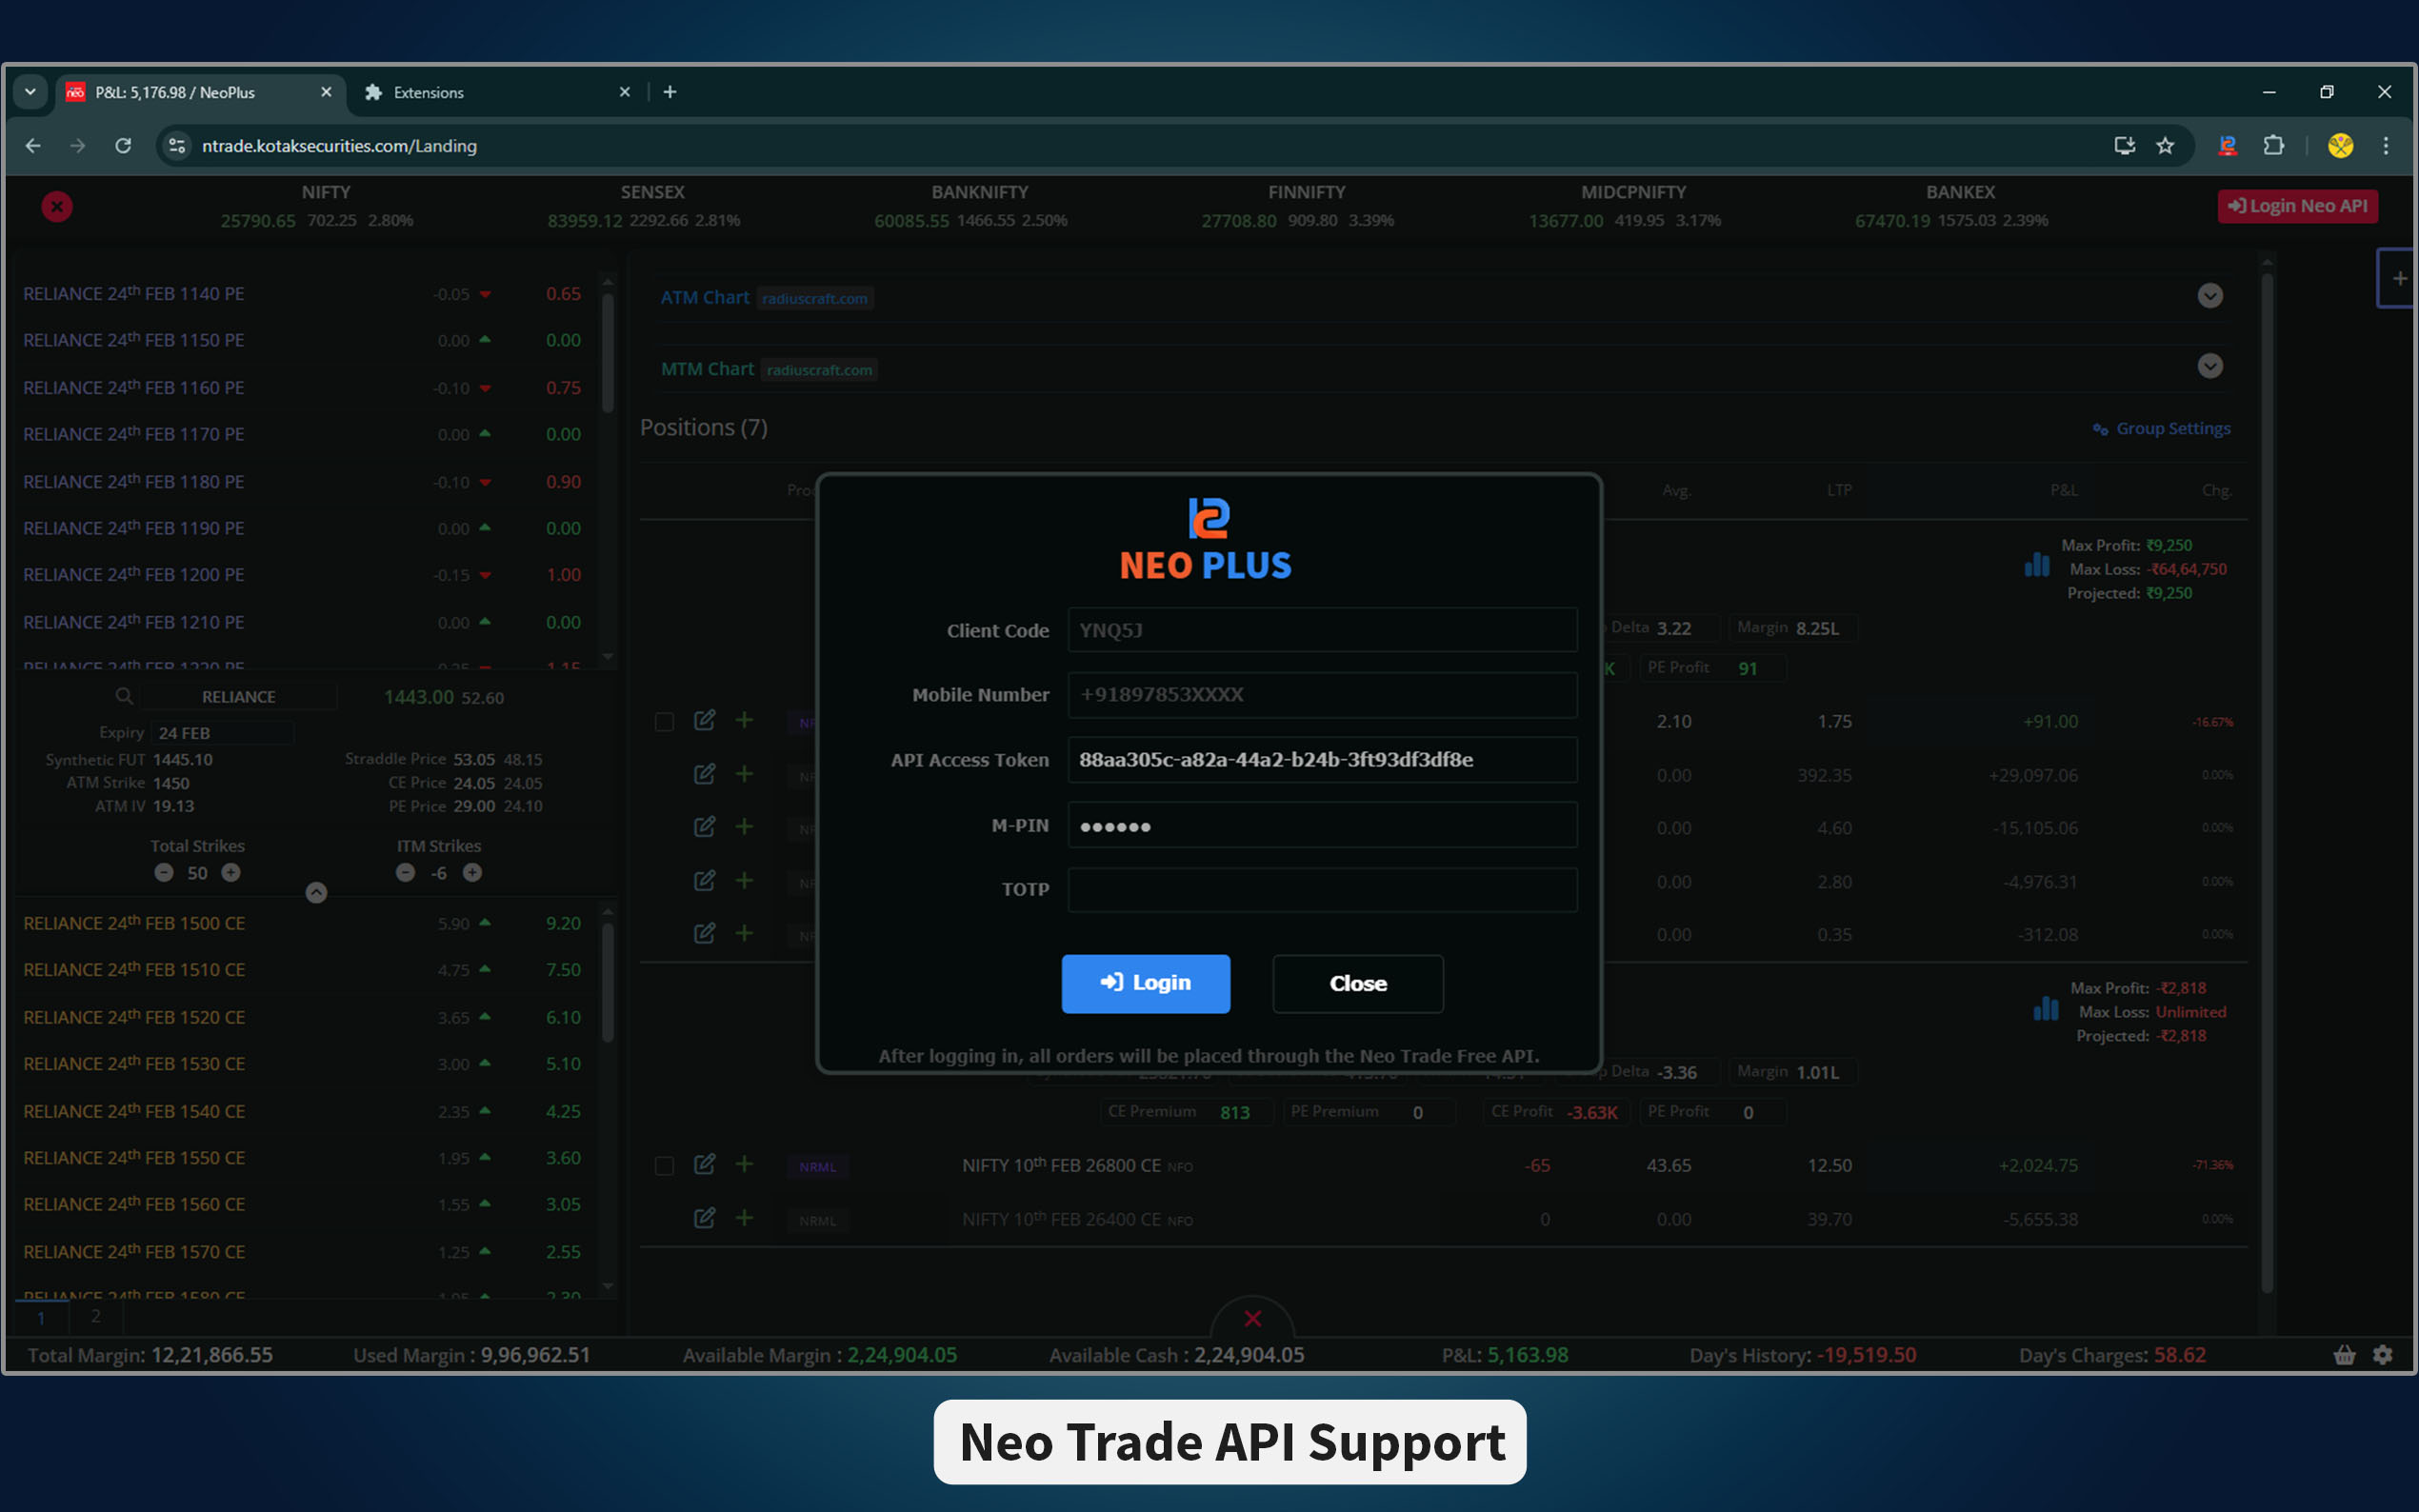Viewport: 2419px width, 1512px height.
Task: Open the settings gear in status bar
Action: click(2383, 1355)
